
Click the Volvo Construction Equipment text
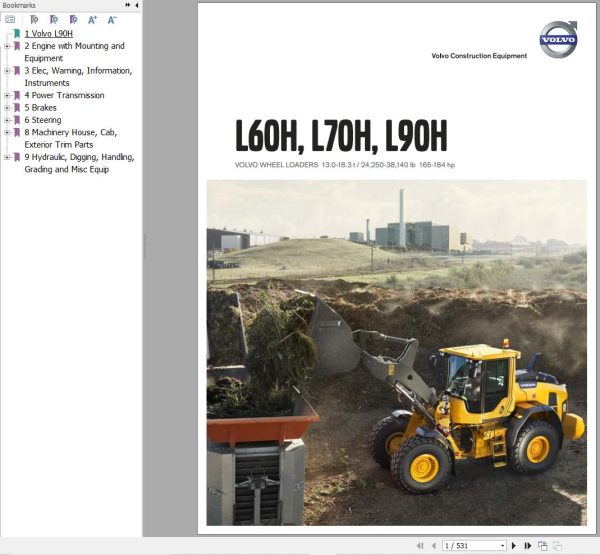click(479, 56)
